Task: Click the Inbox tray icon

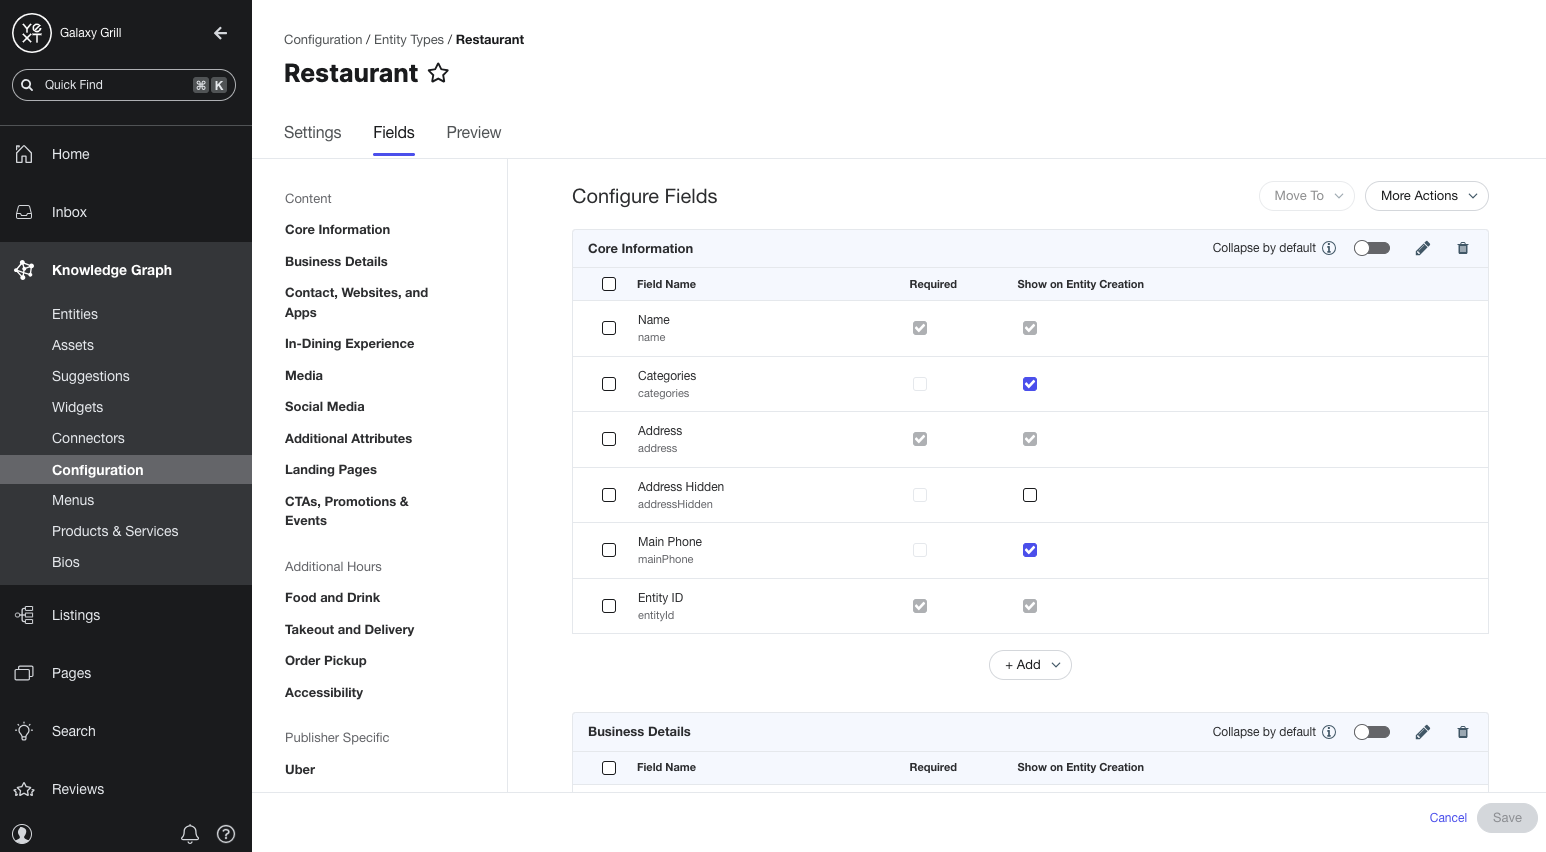Action: click(x=24, y=212)
